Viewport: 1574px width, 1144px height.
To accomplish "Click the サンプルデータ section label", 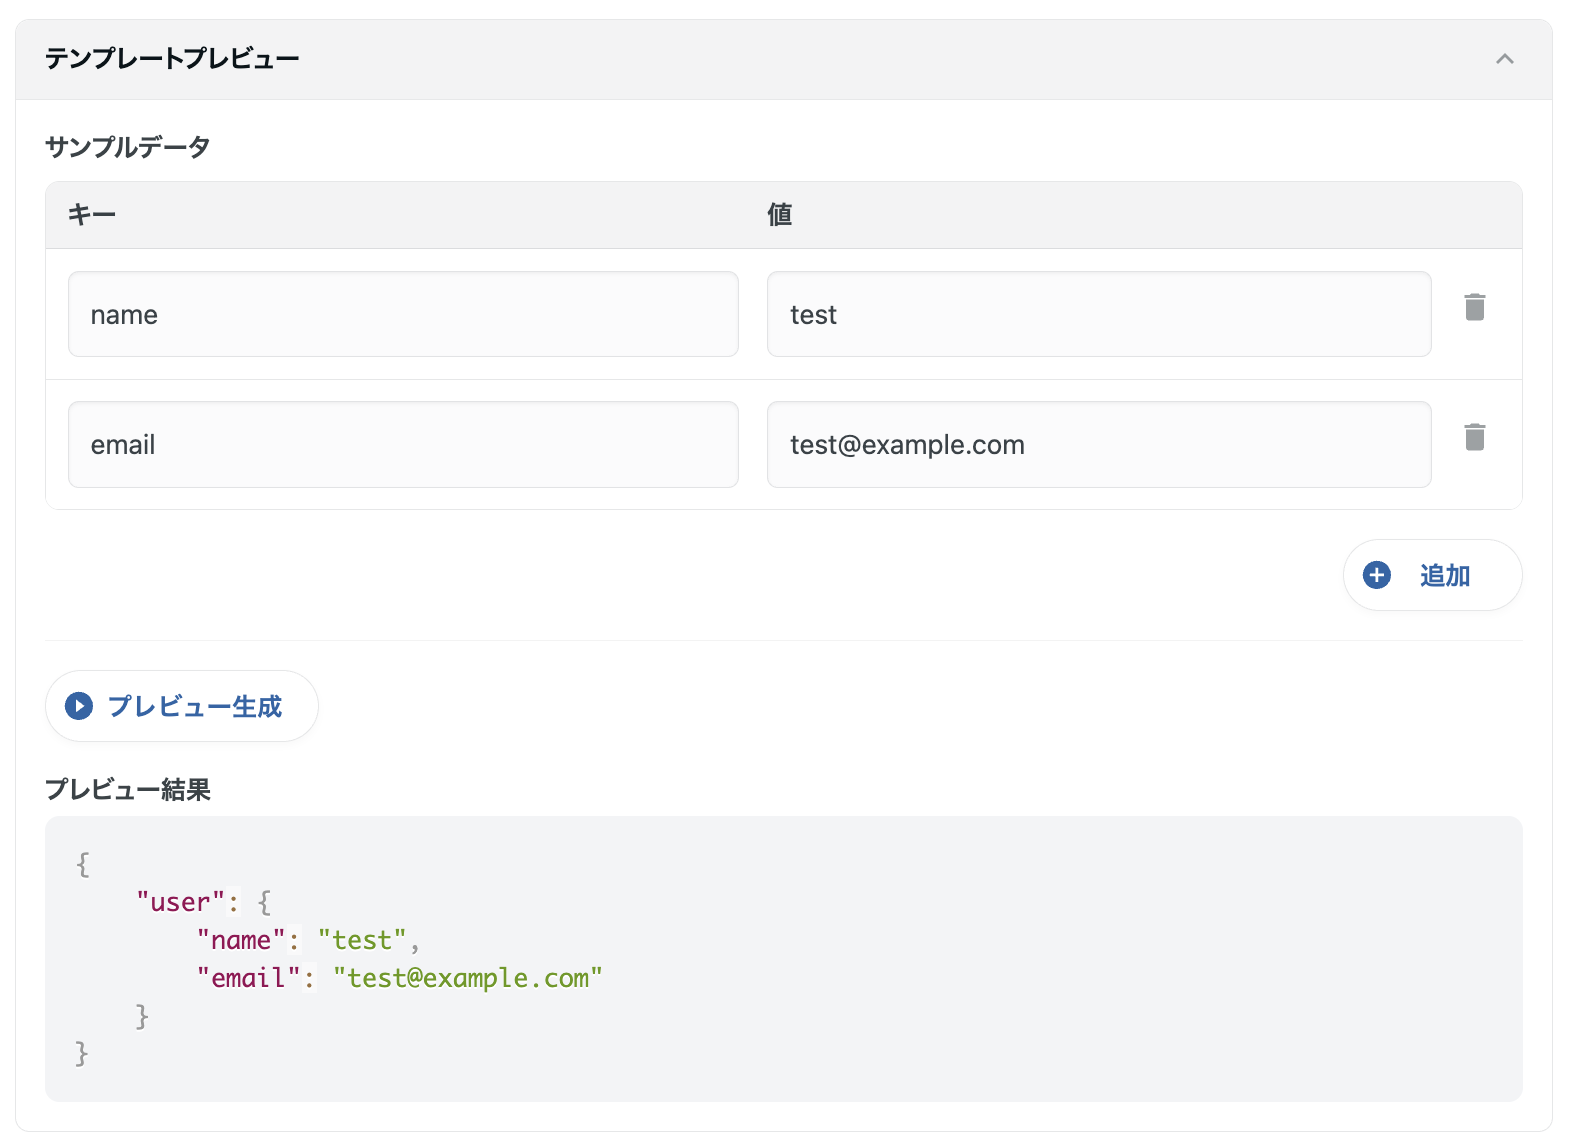I will pyautogui.click(x=128, y=147).
